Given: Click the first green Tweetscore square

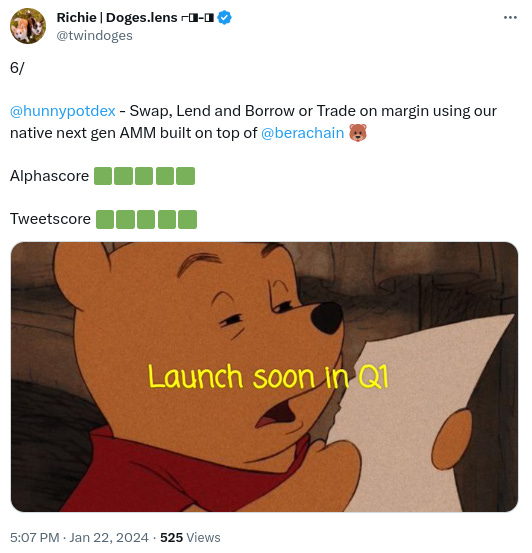Looking at the screenshot, I should point(105,219).
